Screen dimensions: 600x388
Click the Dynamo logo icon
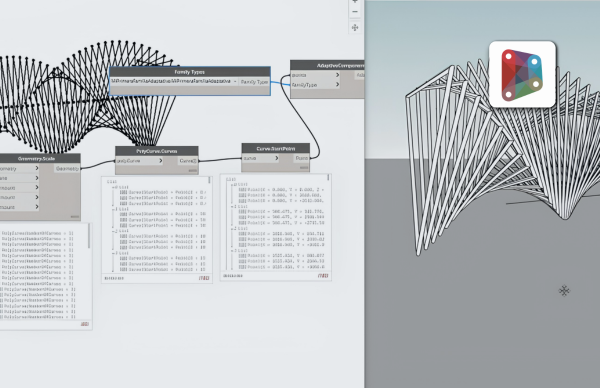(522, 75)
